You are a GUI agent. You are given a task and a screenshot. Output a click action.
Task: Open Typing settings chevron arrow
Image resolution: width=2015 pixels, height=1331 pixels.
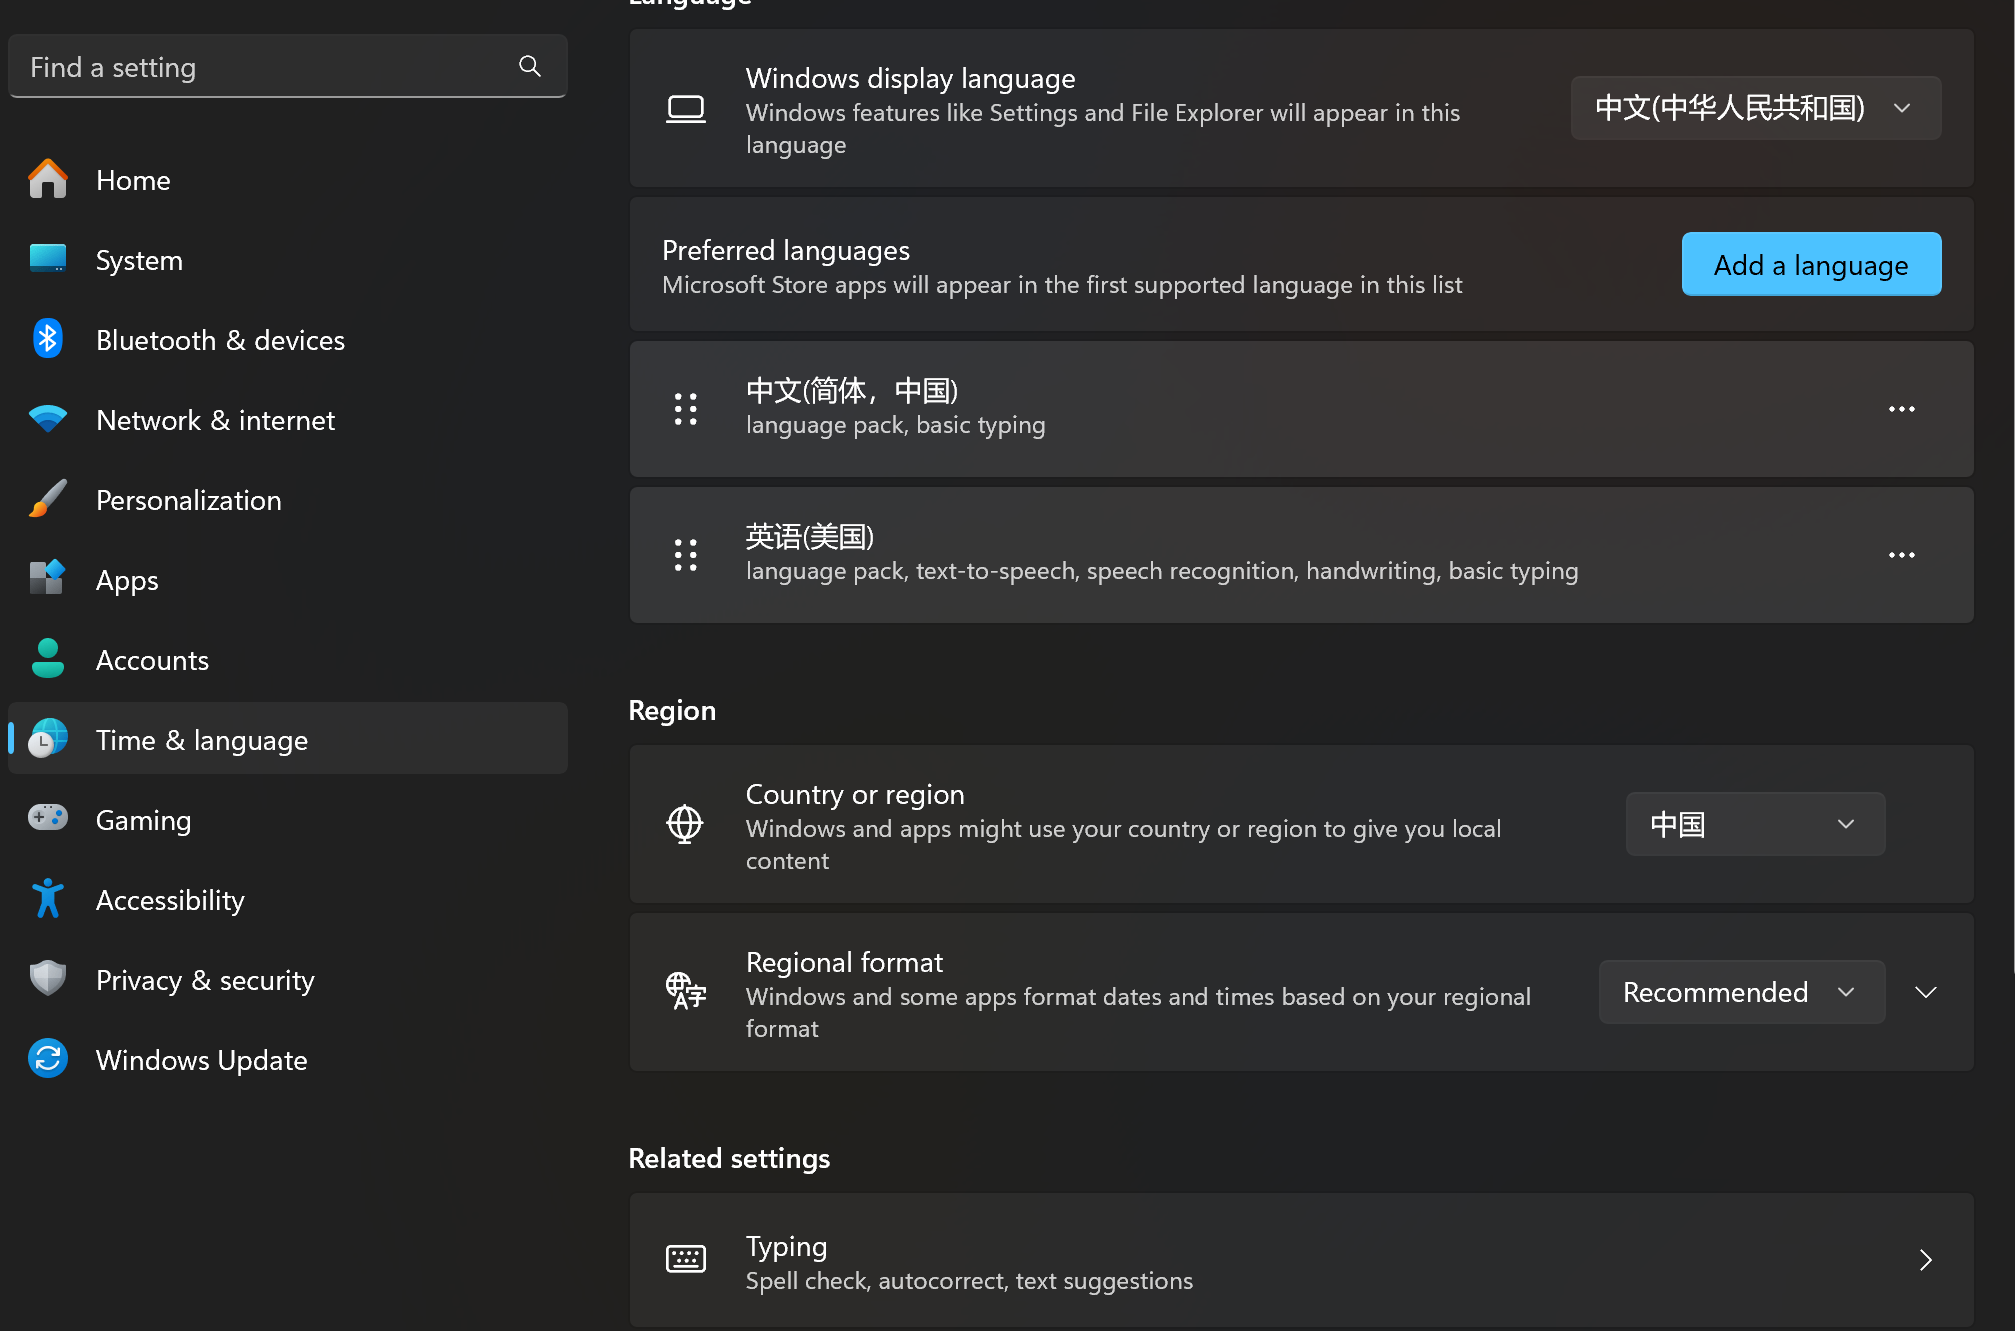[x=1926, y=1260]
